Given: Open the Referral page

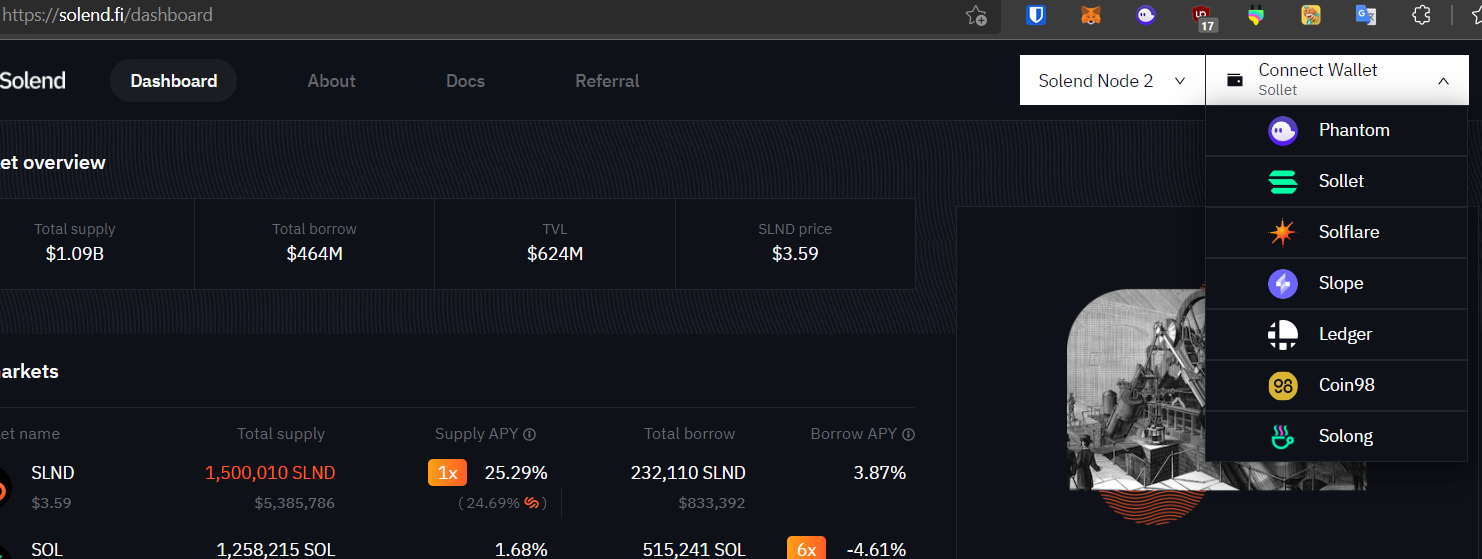Looking at the screenshot, I should (607, 81).
